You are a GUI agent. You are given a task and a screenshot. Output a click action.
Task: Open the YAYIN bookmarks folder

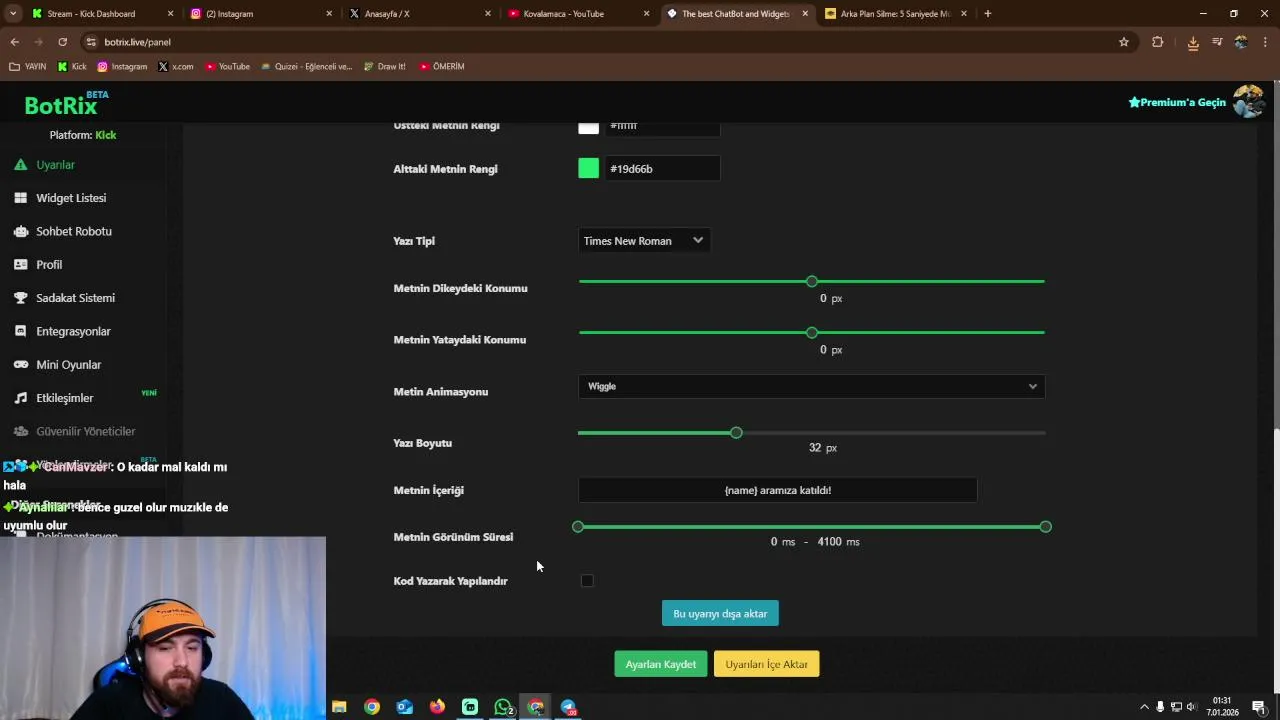28,67
